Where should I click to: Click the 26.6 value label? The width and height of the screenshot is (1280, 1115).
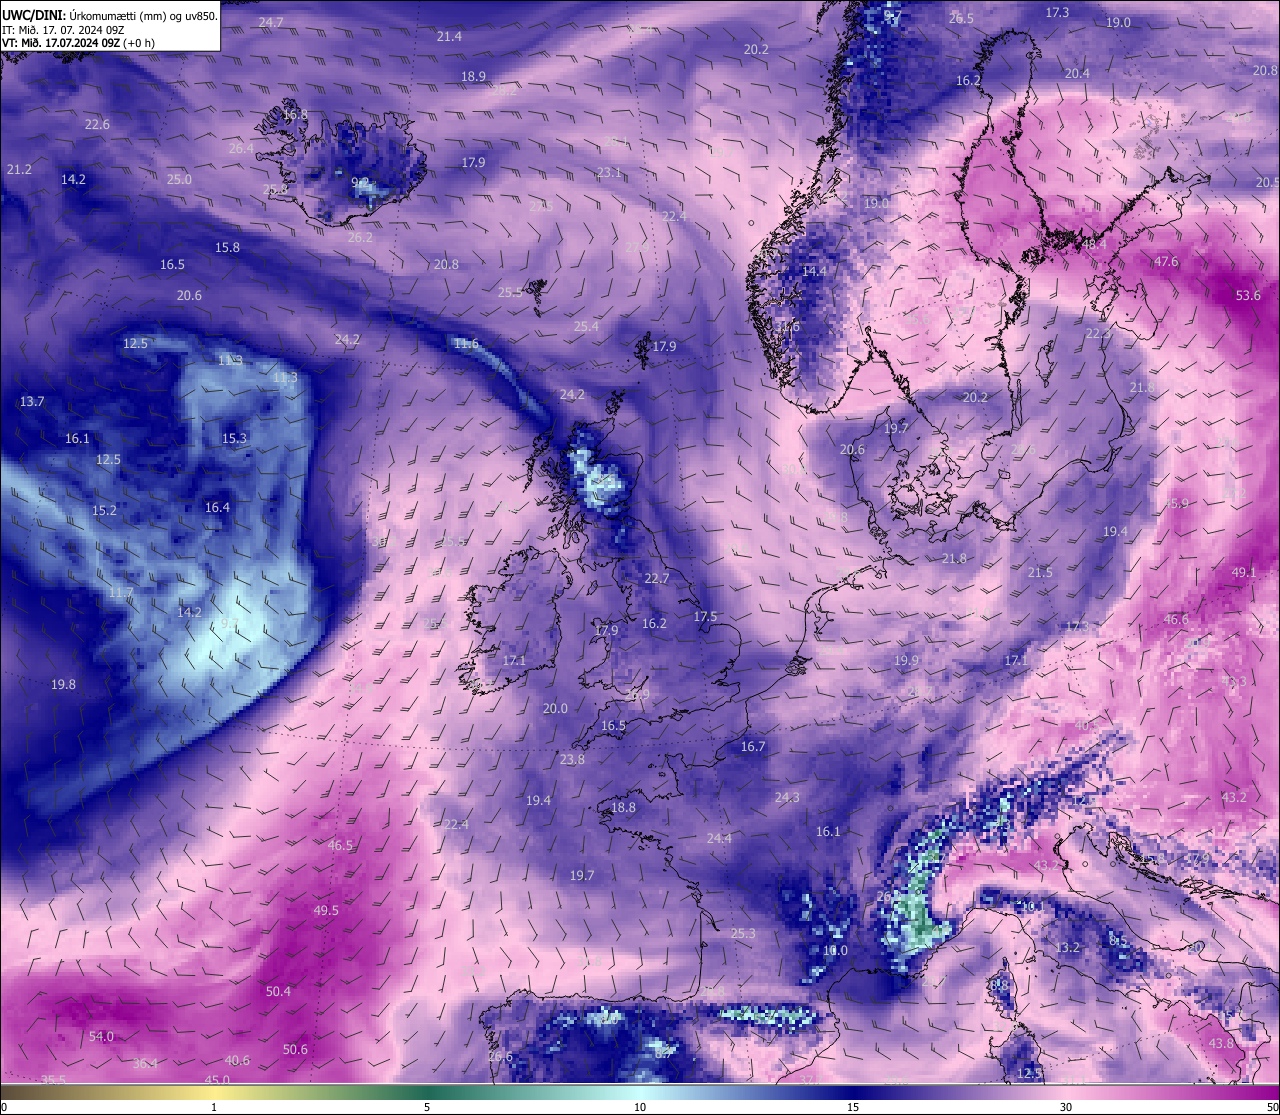pos(500,1056)
